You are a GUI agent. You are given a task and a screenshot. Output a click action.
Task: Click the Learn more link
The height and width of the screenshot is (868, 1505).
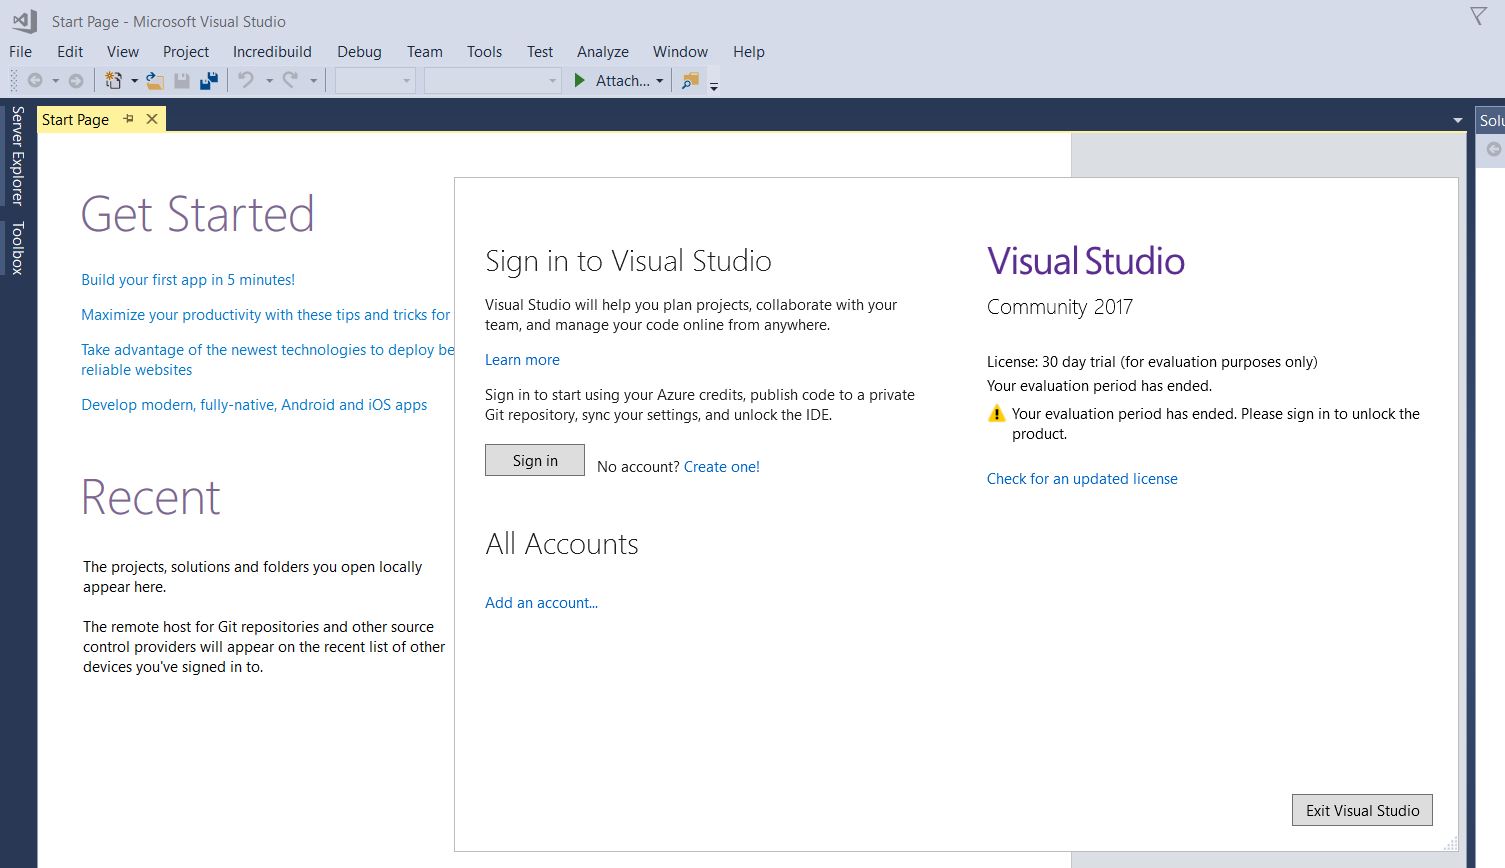coord(522,360)
